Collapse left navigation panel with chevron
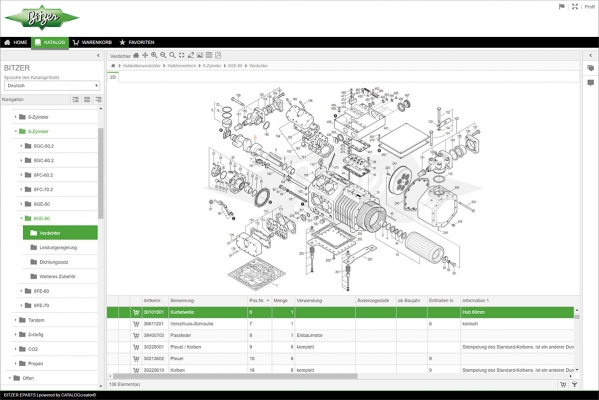 click(98, 55)
